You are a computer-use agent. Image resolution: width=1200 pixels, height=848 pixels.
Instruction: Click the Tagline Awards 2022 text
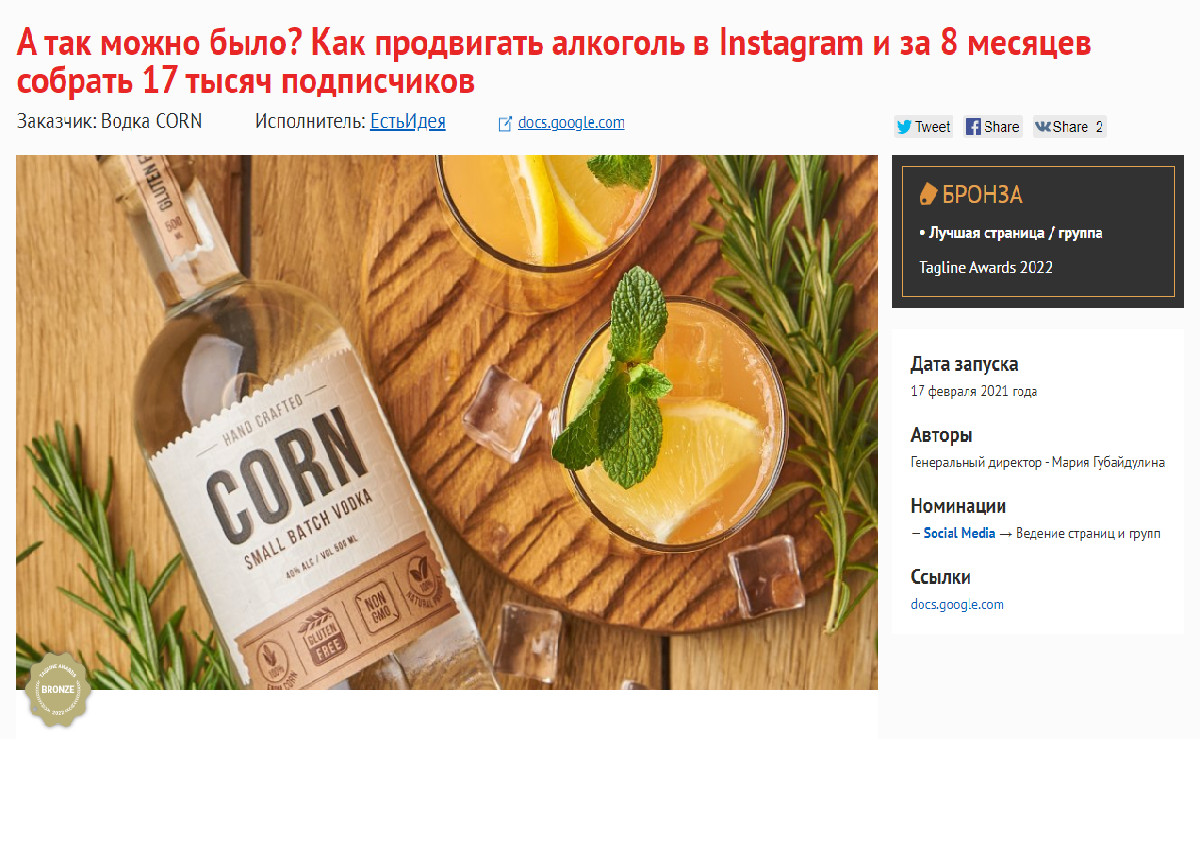[986, 267]
